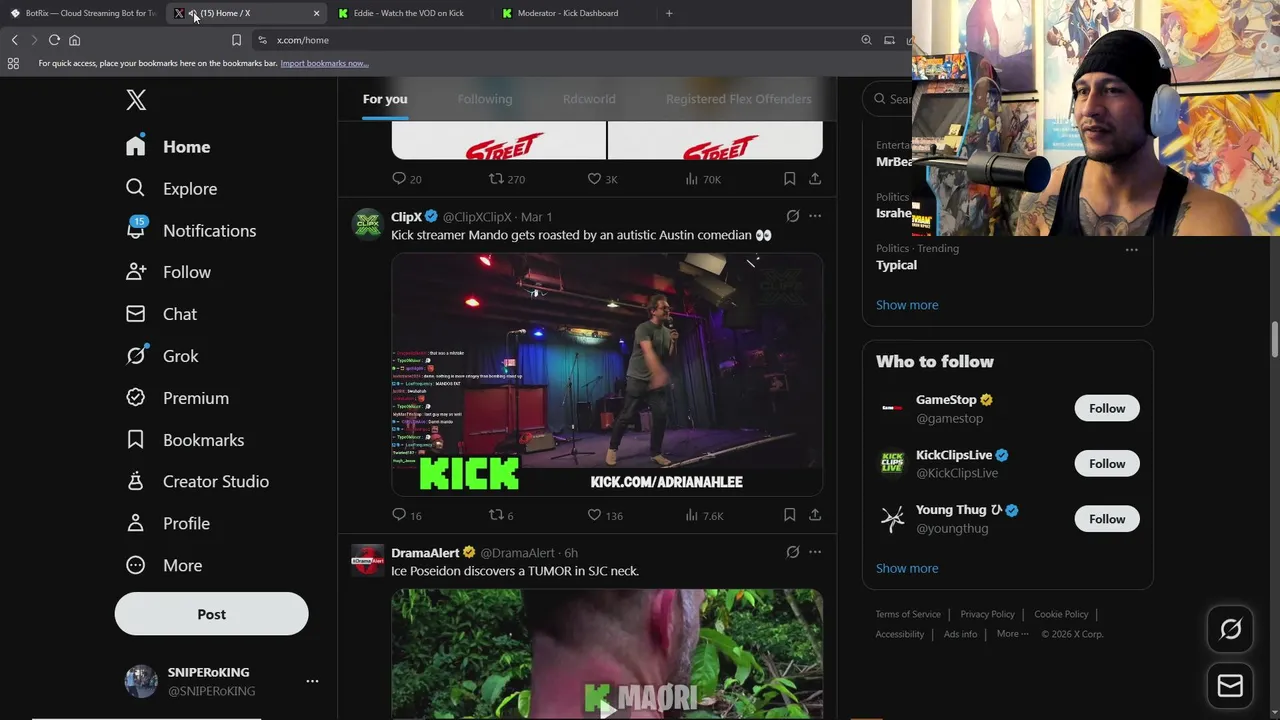The image size is (1280, 720).
Task: Open account menu dots next to SNIPERoKING
Action: (x=312, y=681)
